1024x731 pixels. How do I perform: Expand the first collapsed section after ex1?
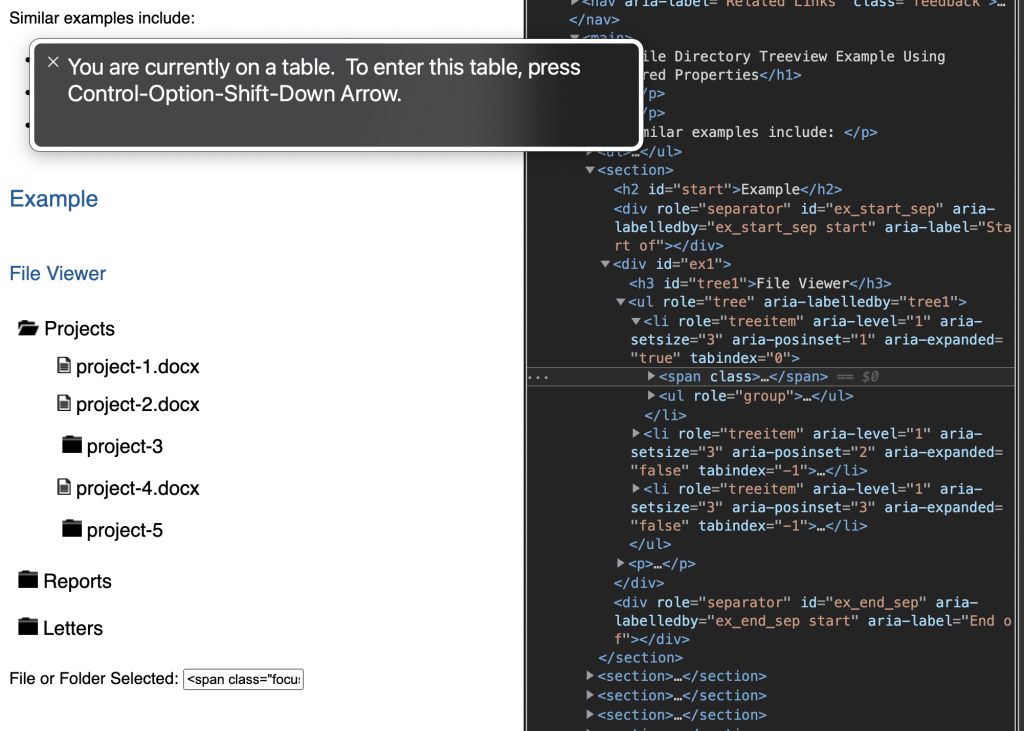click(x=590, y=676)
